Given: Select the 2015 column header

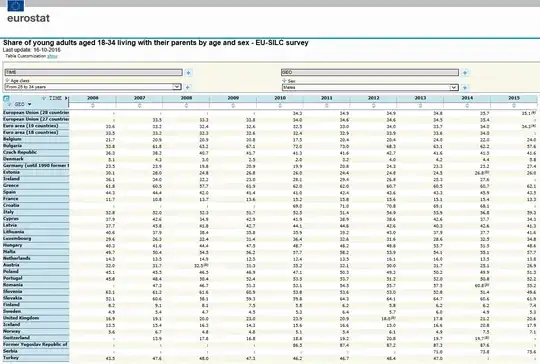Looking at the screenshot, I should (x=514, y=98).
